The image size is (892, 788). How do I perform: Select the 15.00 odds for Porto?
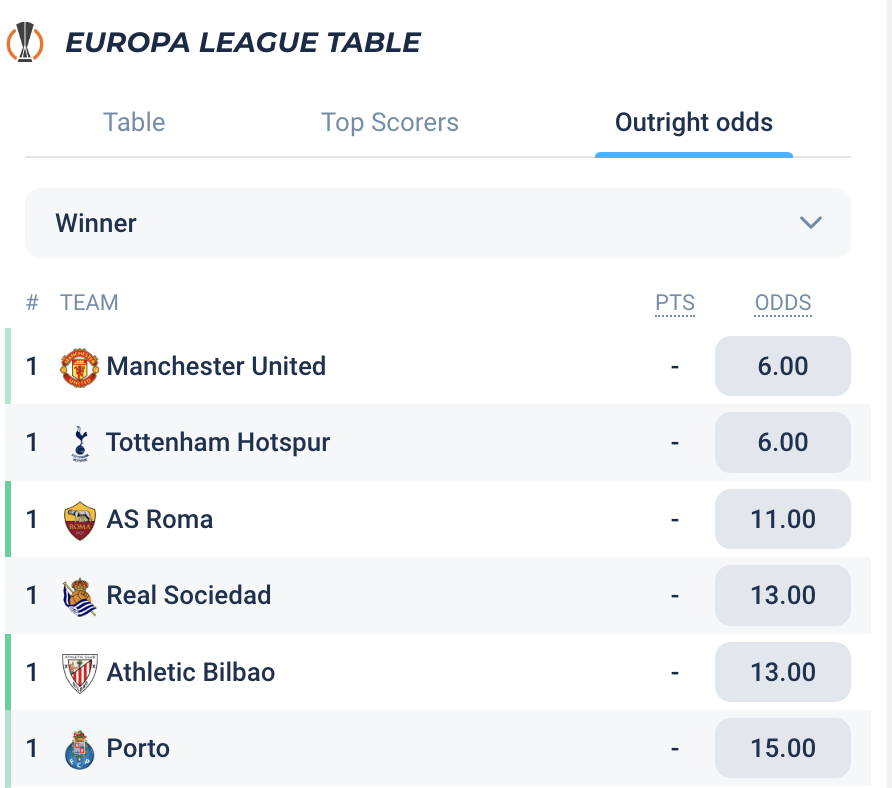tap(783, 748)
